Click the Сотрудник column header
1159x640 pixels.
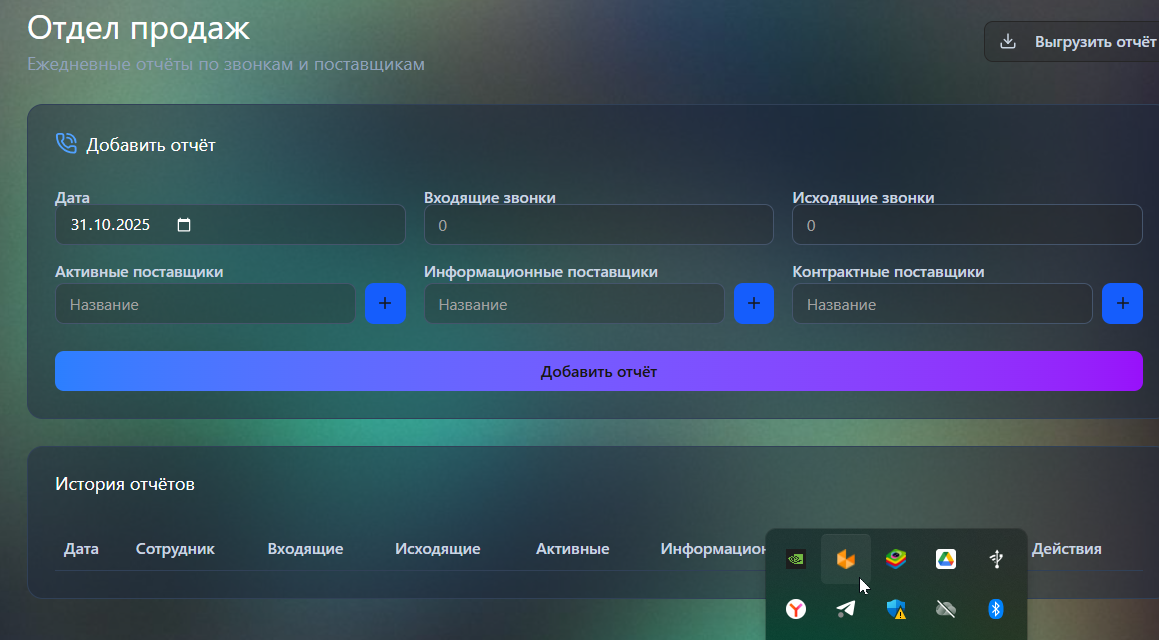175,549
